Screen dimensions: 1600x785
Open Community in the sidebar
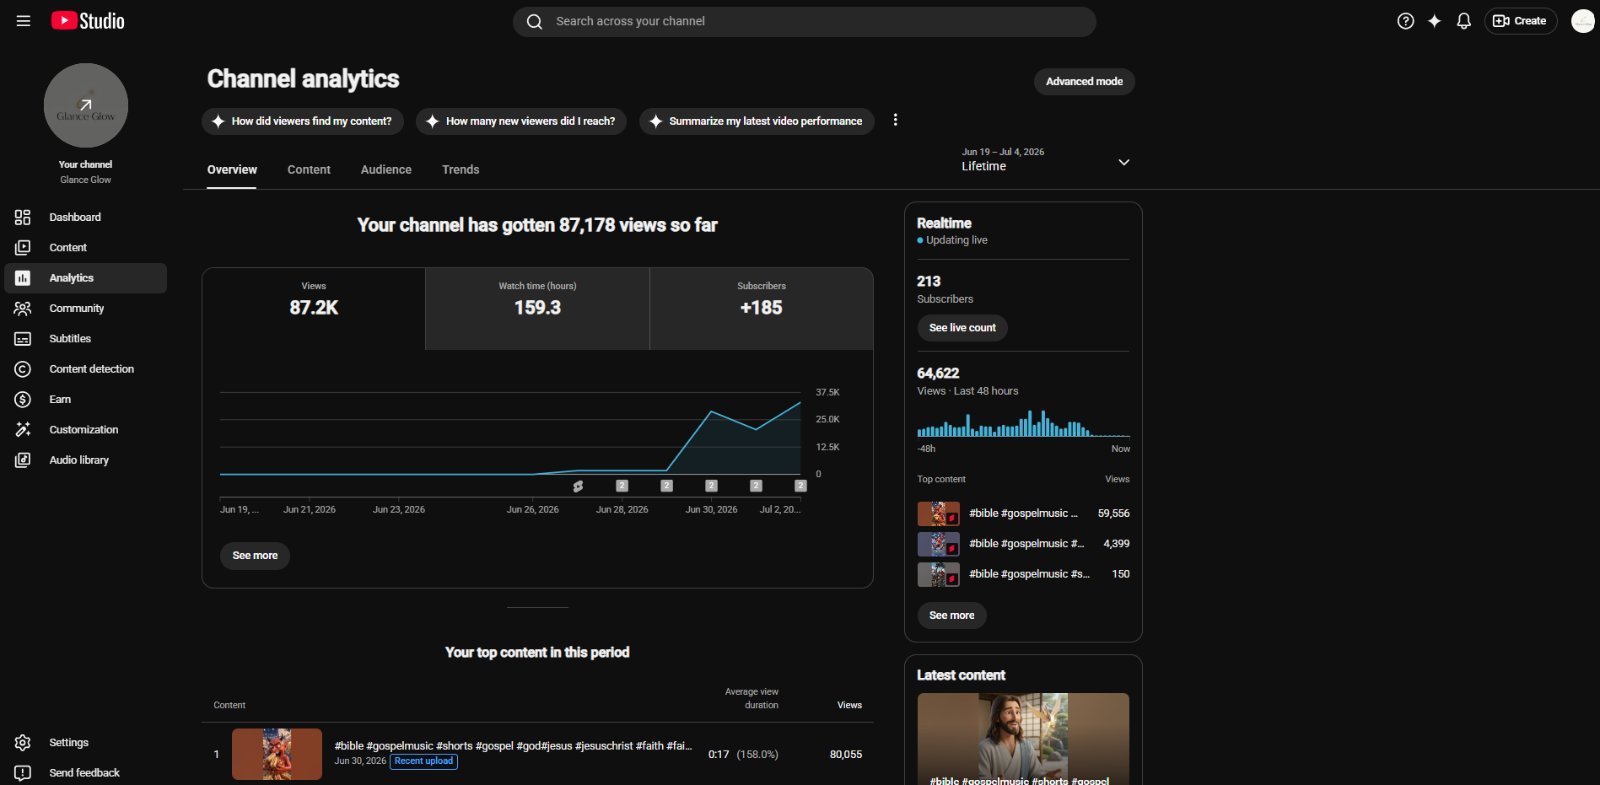[86, 308]
